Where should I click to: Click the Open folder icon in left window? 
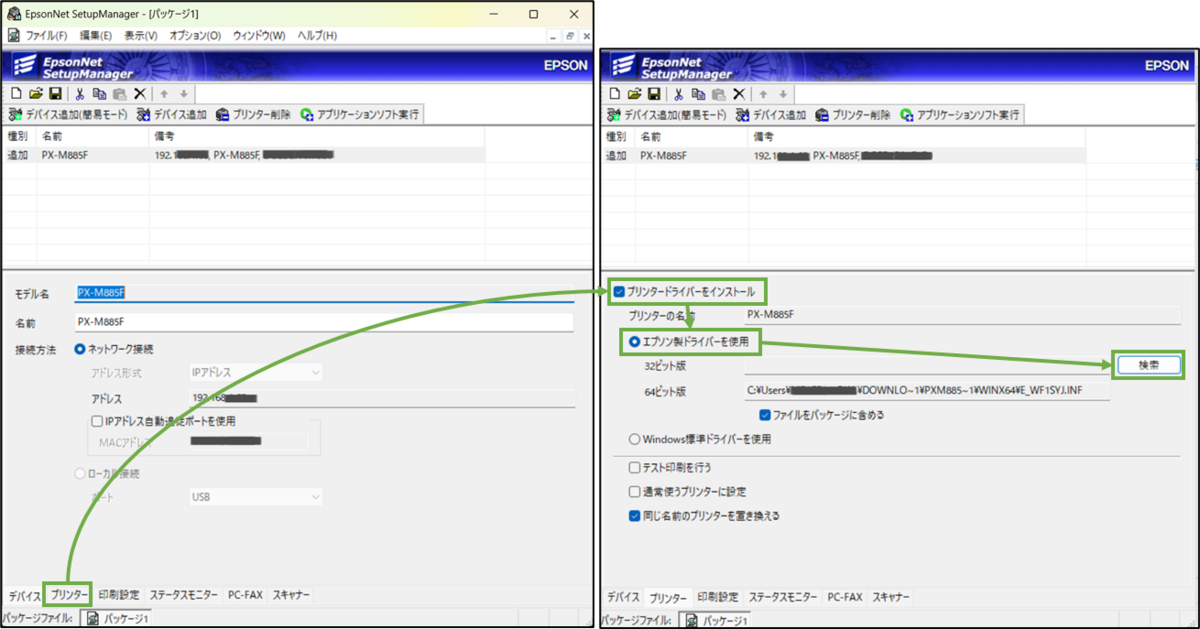pos(34,93)
